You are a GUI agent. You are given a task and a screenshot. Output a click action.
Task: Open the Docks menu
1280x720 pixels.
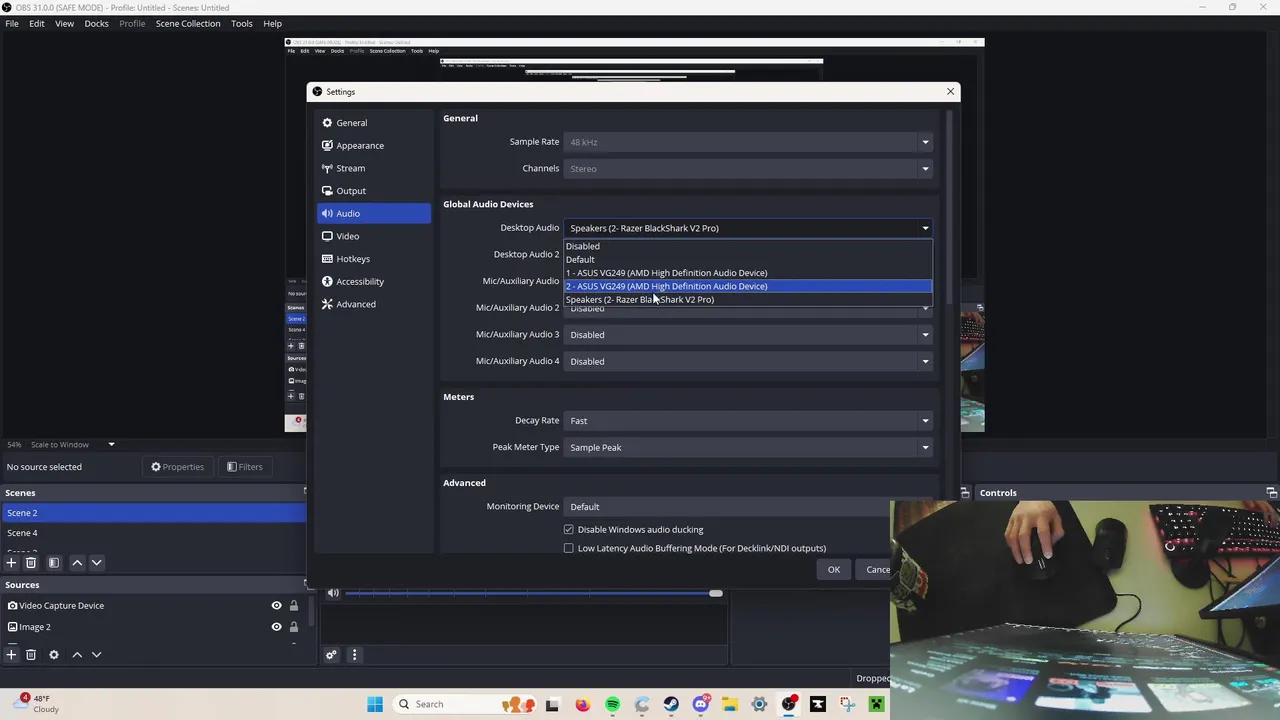tap(96, 23)
